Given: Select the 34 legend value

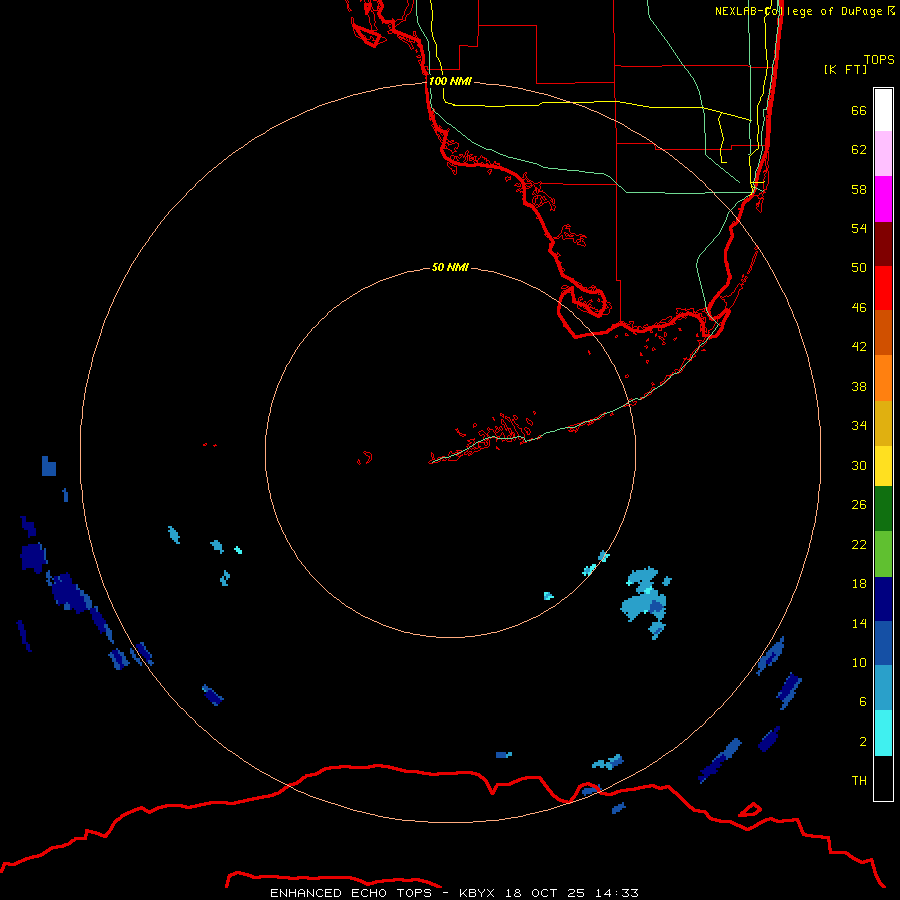Looking at the screenshot, I should [x=859, y=426].
